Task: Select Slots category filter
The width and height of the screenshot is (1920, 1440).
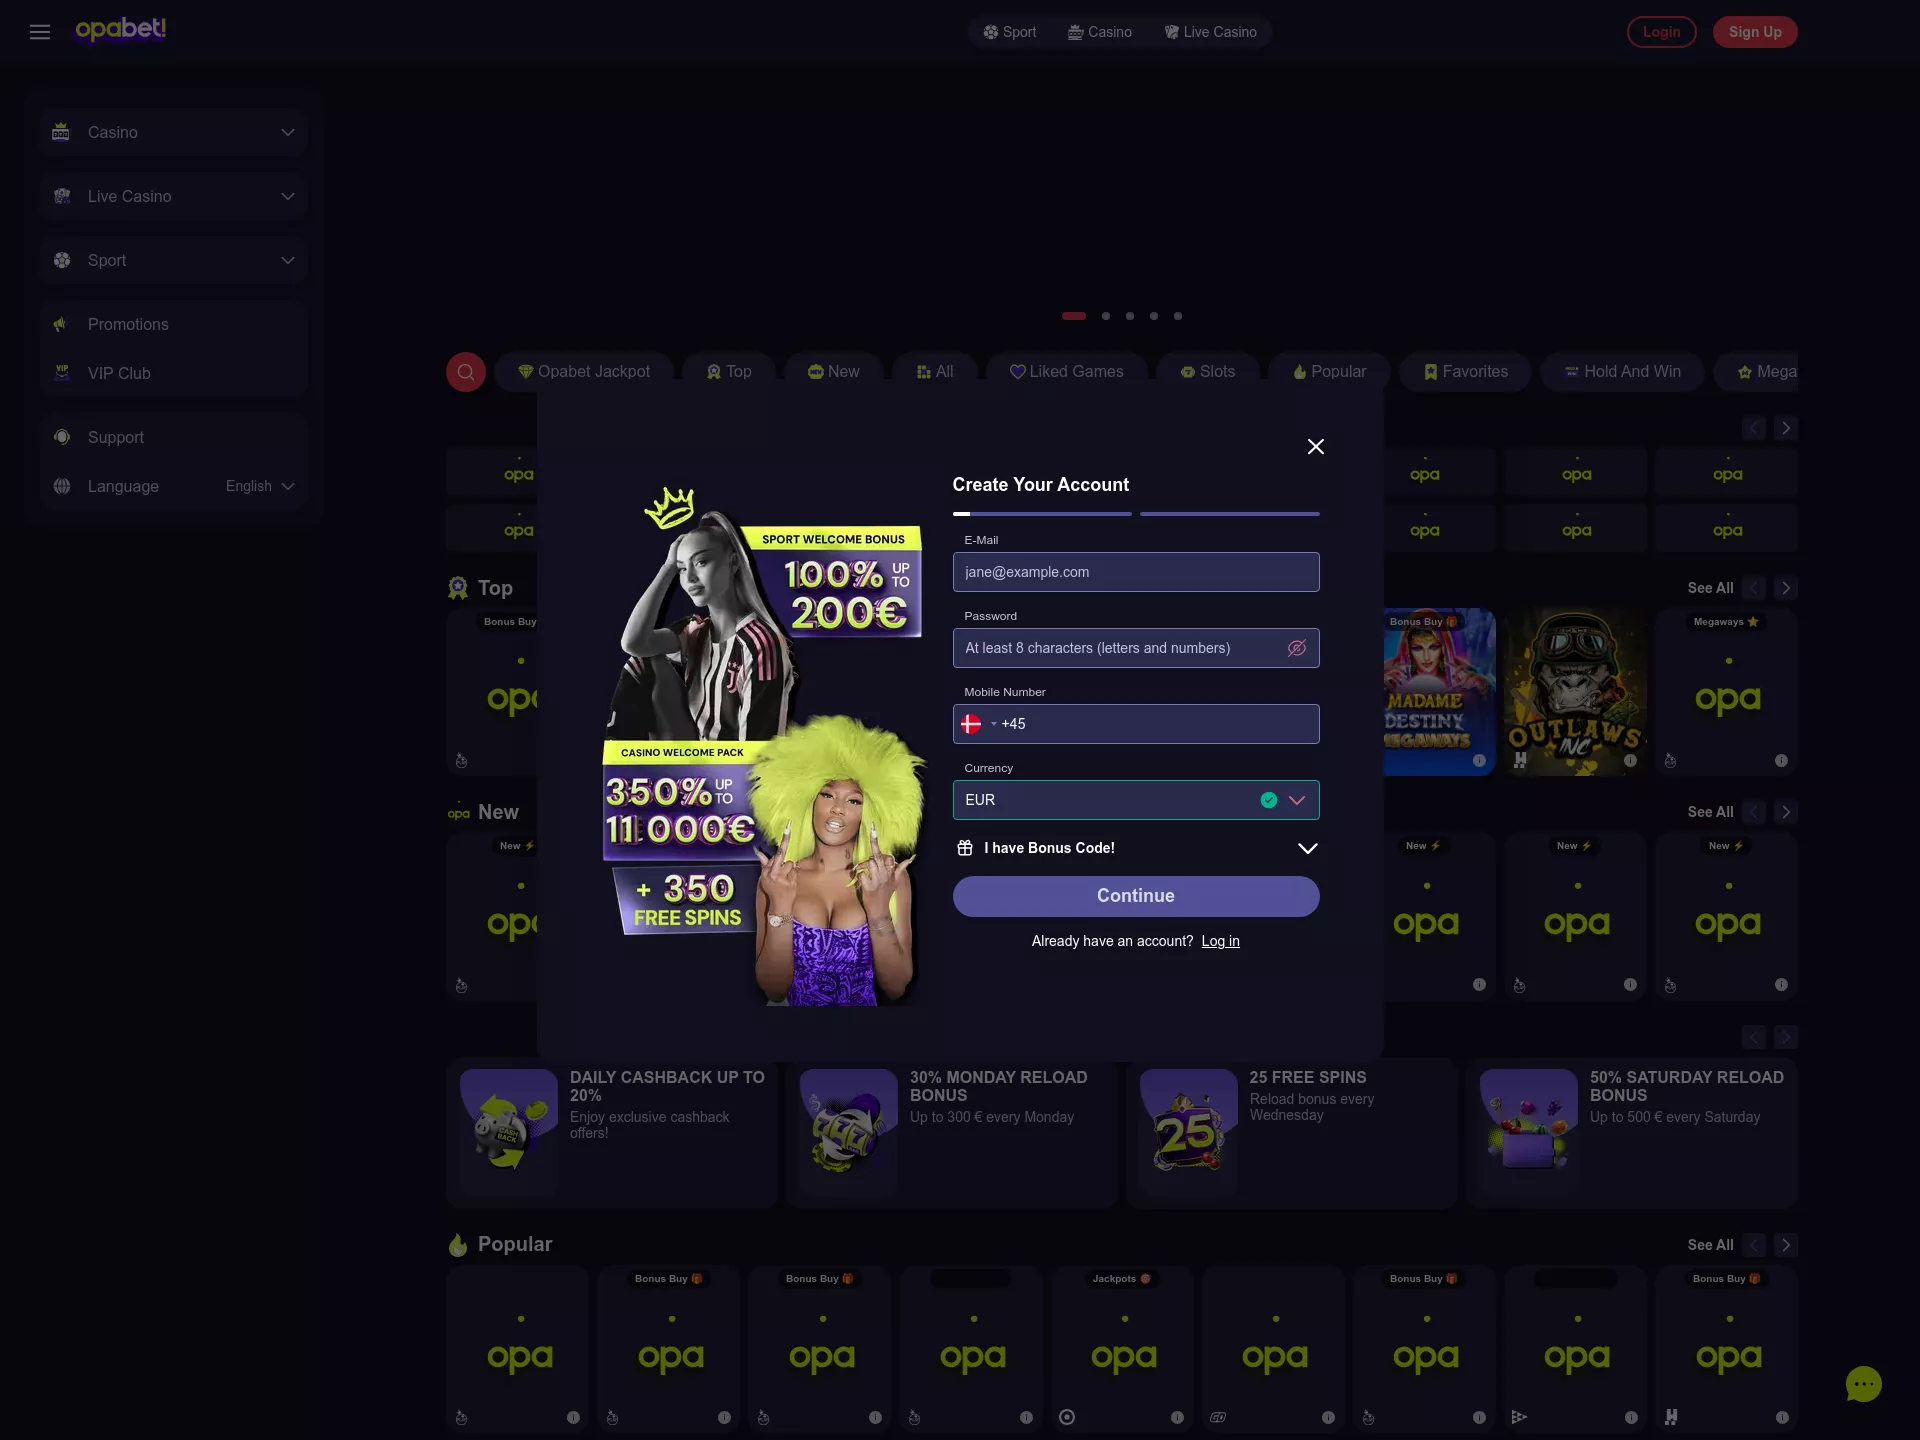Action: pyautogui.click(x=1207, y=372)
